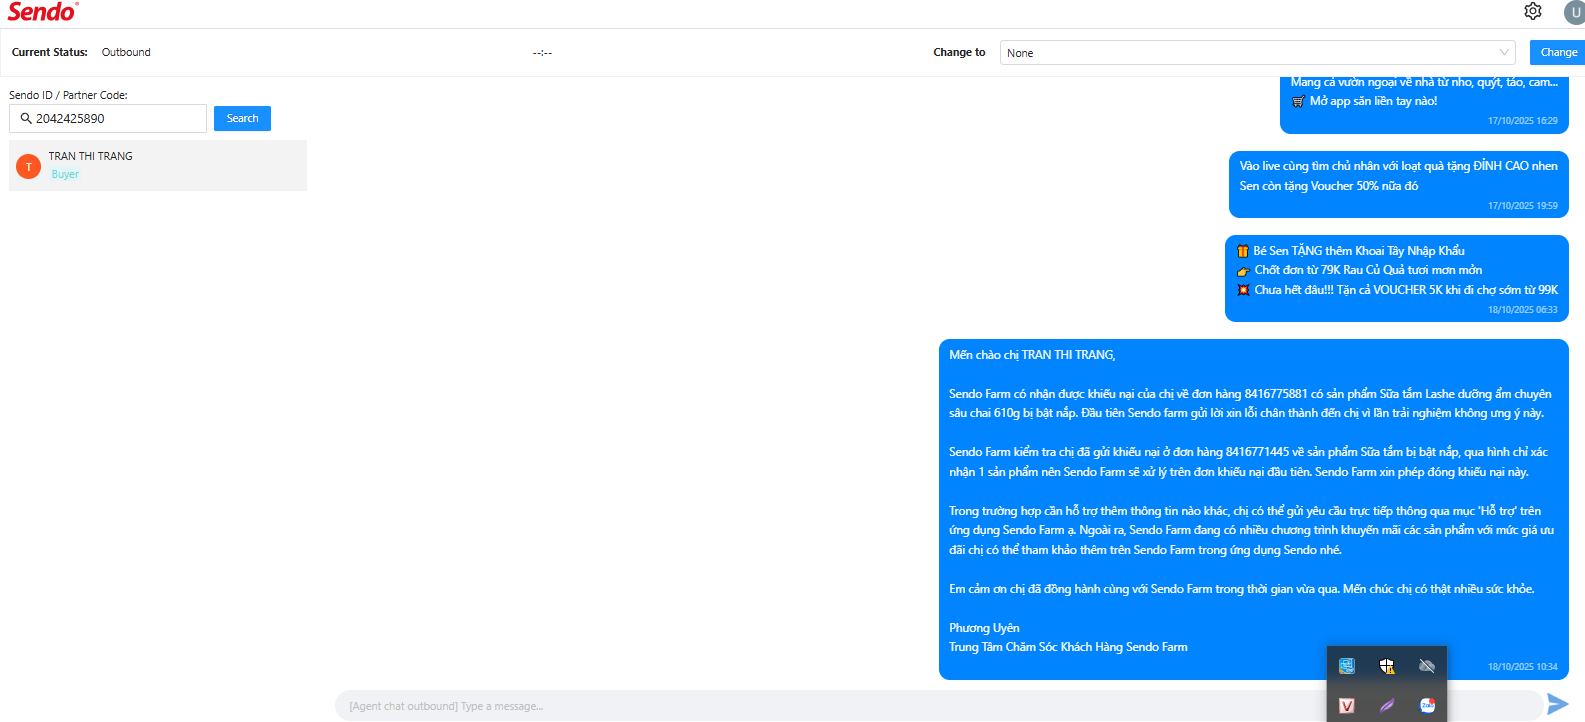The image size is (1585, 722).
Task: Click the --:-- timer display
Action: point(542,53)
